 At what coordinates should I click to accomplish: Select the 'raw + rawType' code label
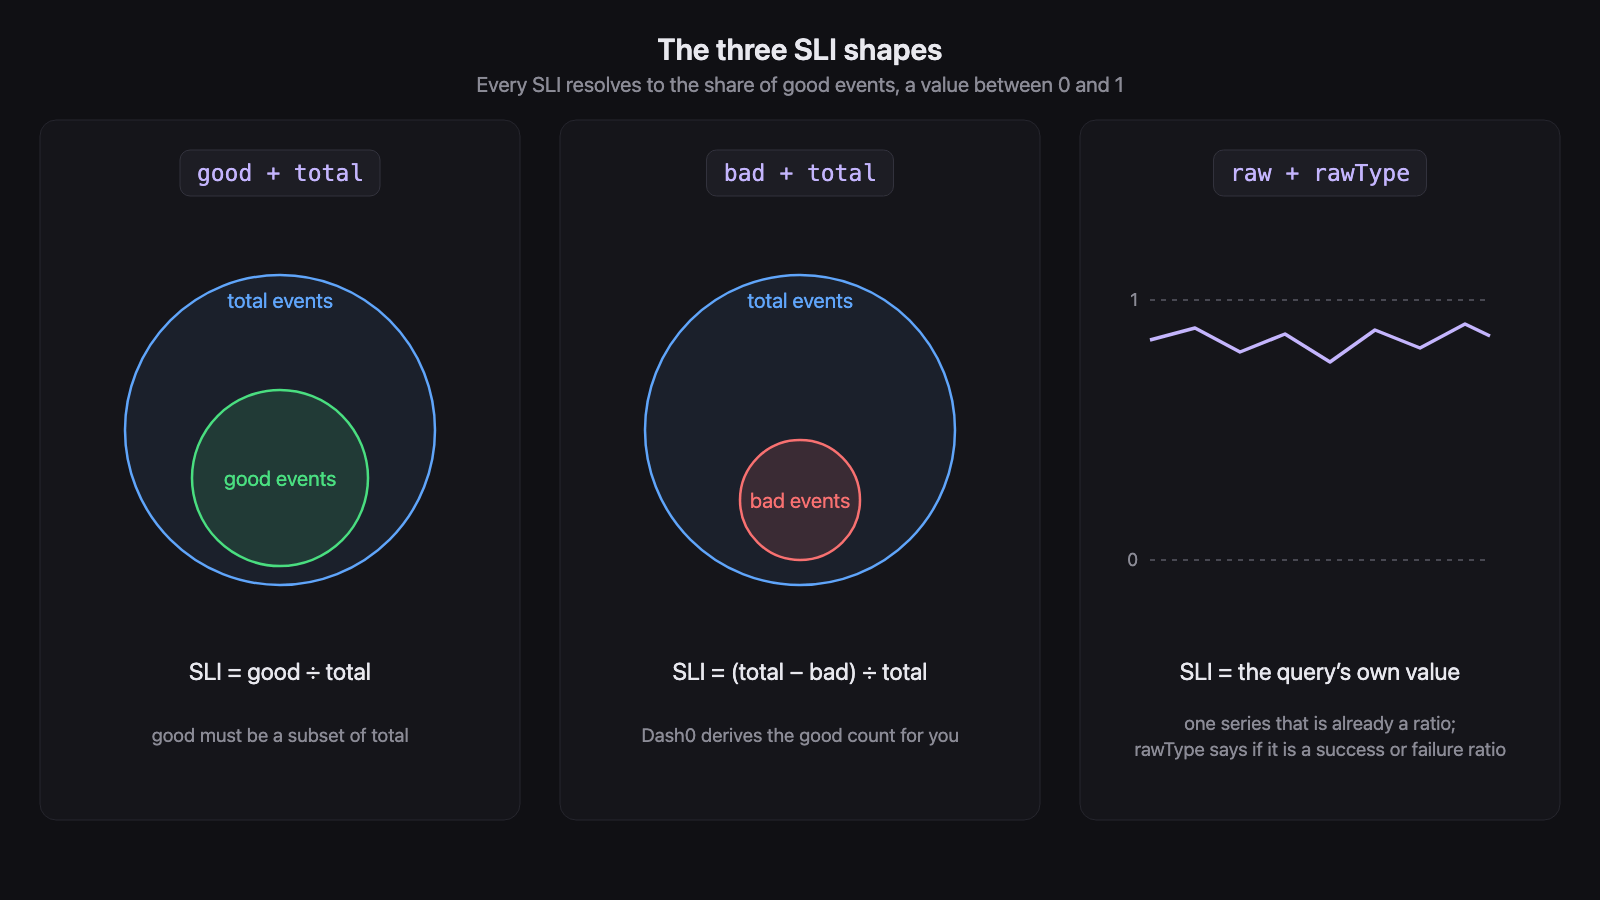1320,173
